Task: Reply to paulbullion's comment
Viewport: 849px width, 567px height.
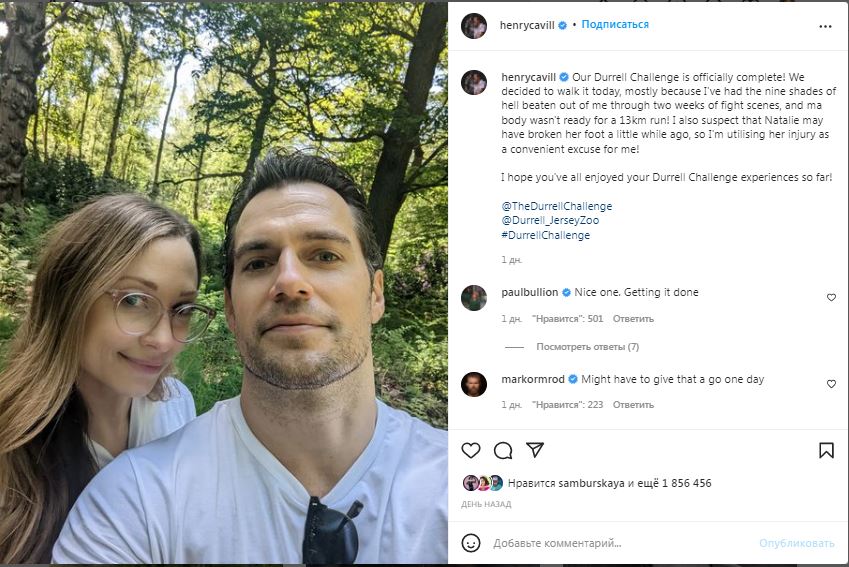Action: tap(633, 319)
